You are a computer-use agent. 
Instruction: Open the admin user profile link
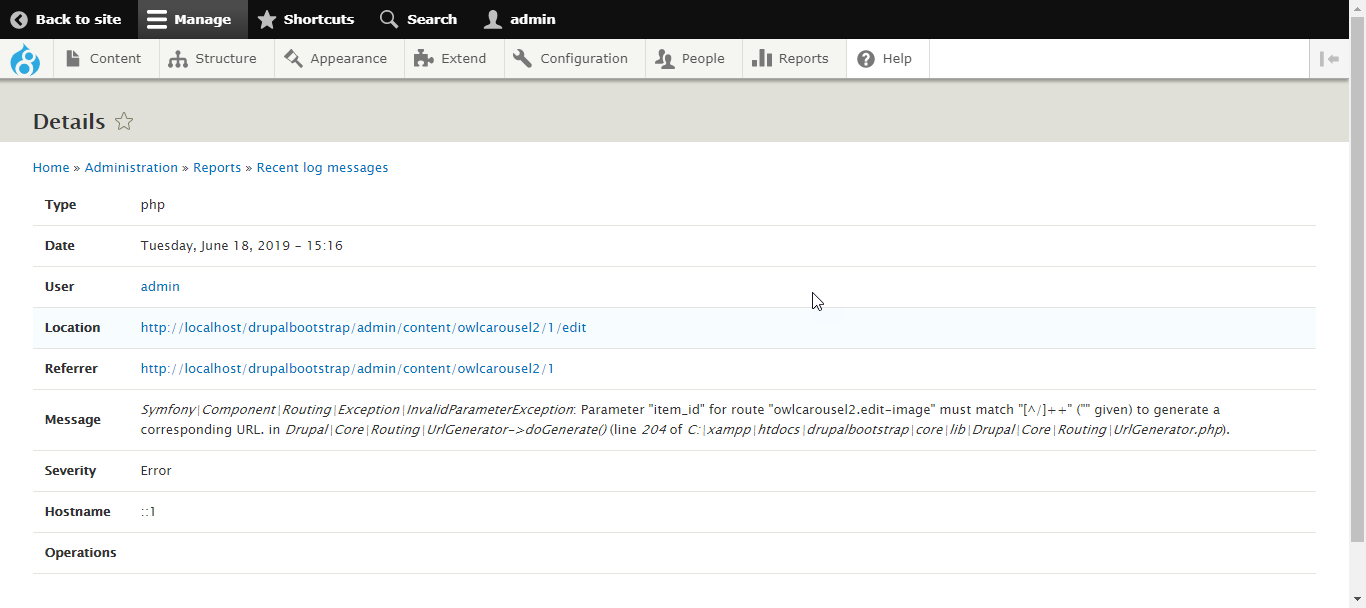pos(159,286)
